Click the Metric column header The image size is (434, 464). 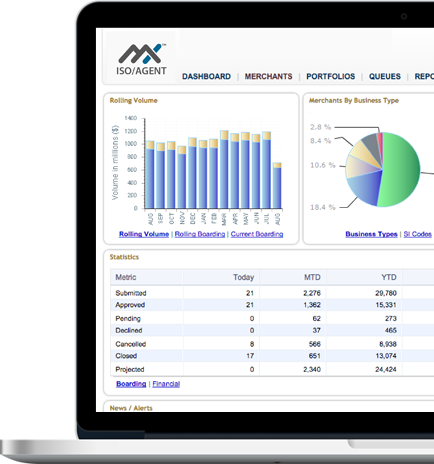pyautogui.click(x=126, y=277)
